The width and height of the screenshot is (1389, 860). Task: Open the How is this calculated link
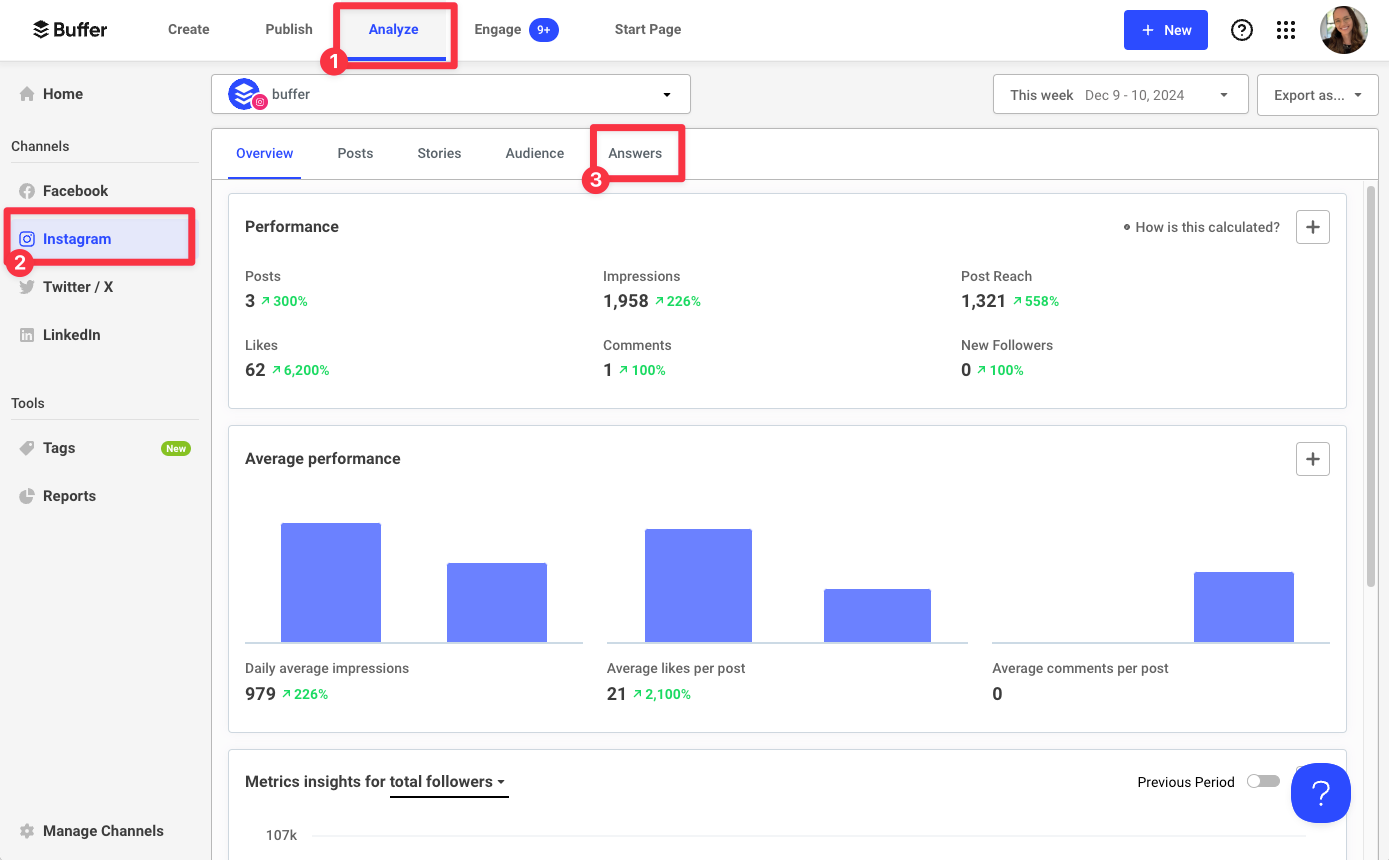[x=1207, y=227]
